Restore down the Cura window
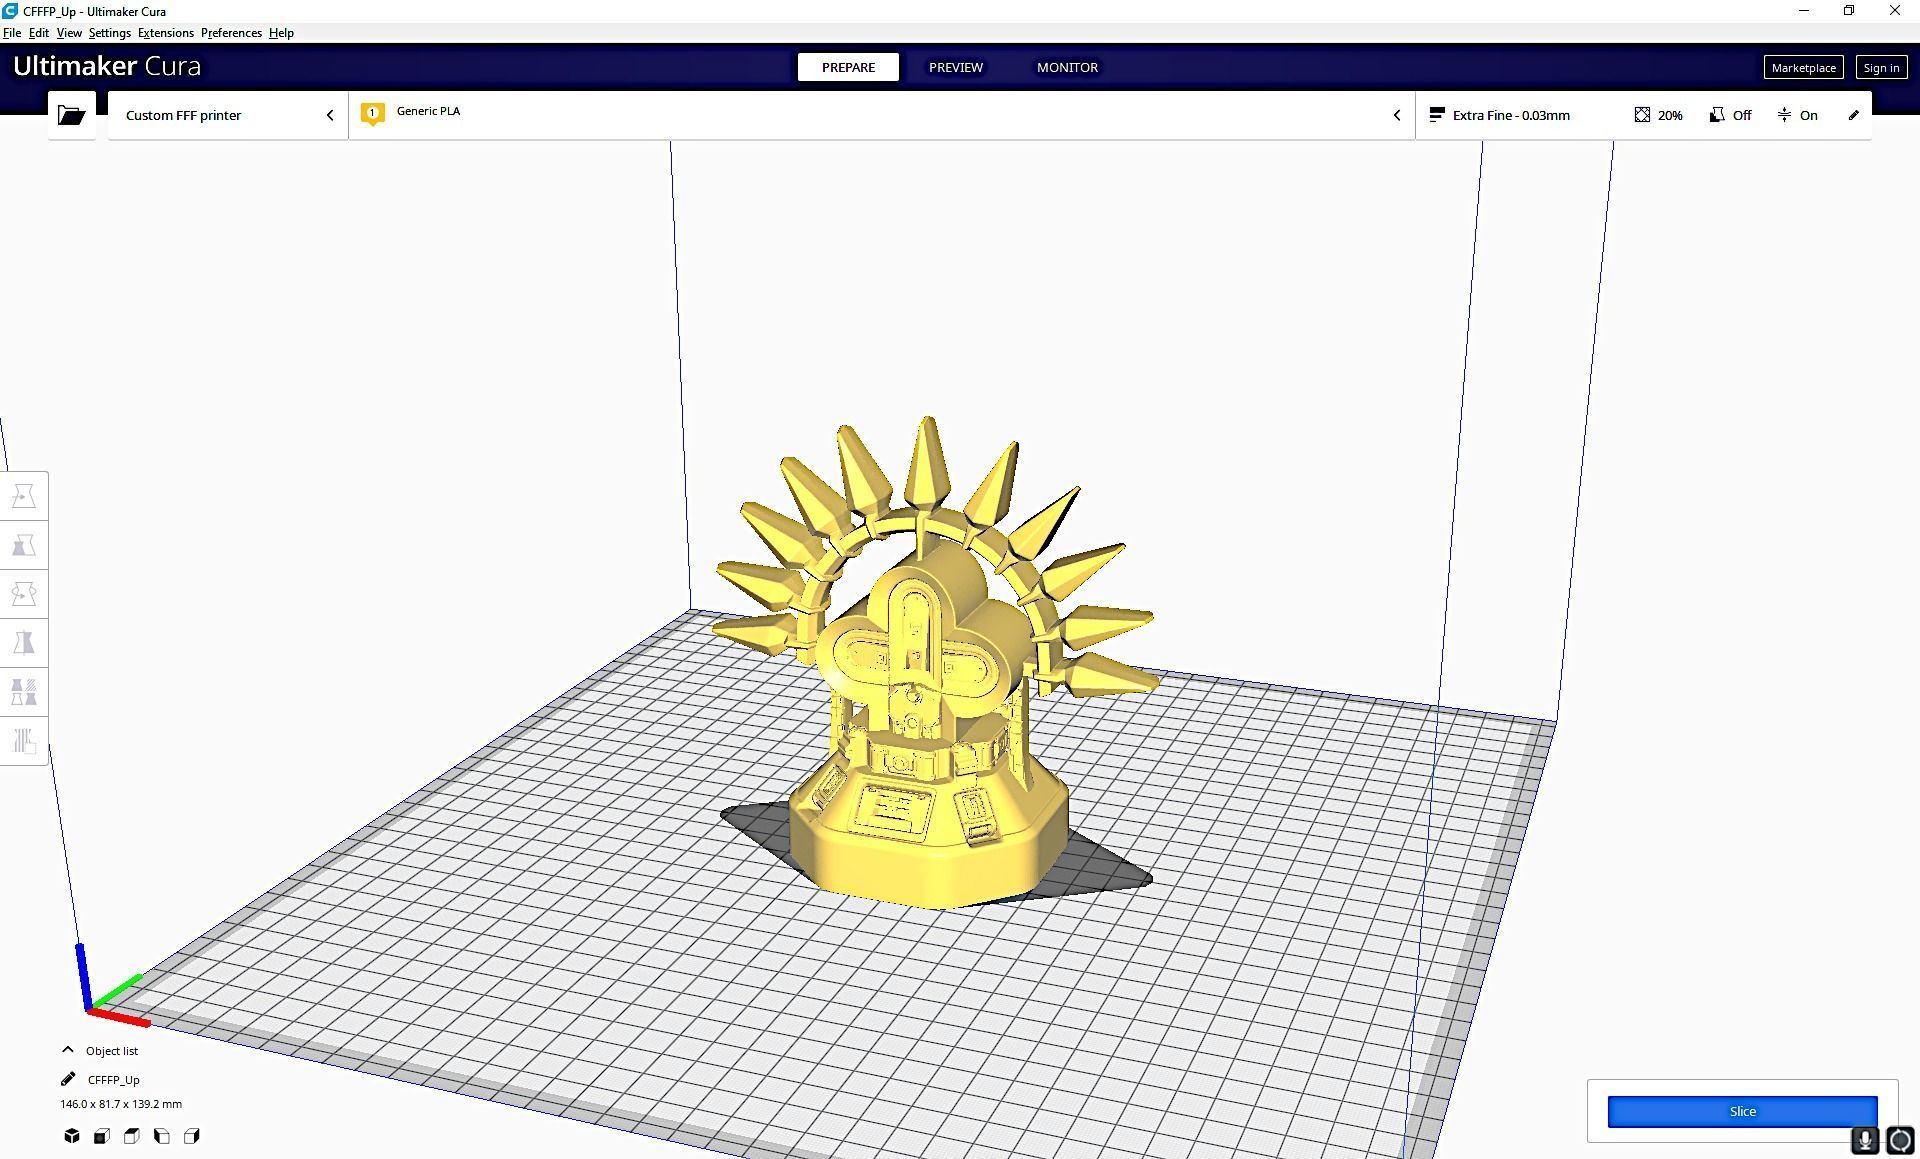The height and width of the screenshot is (1159, 1920). coord(1849,11)
